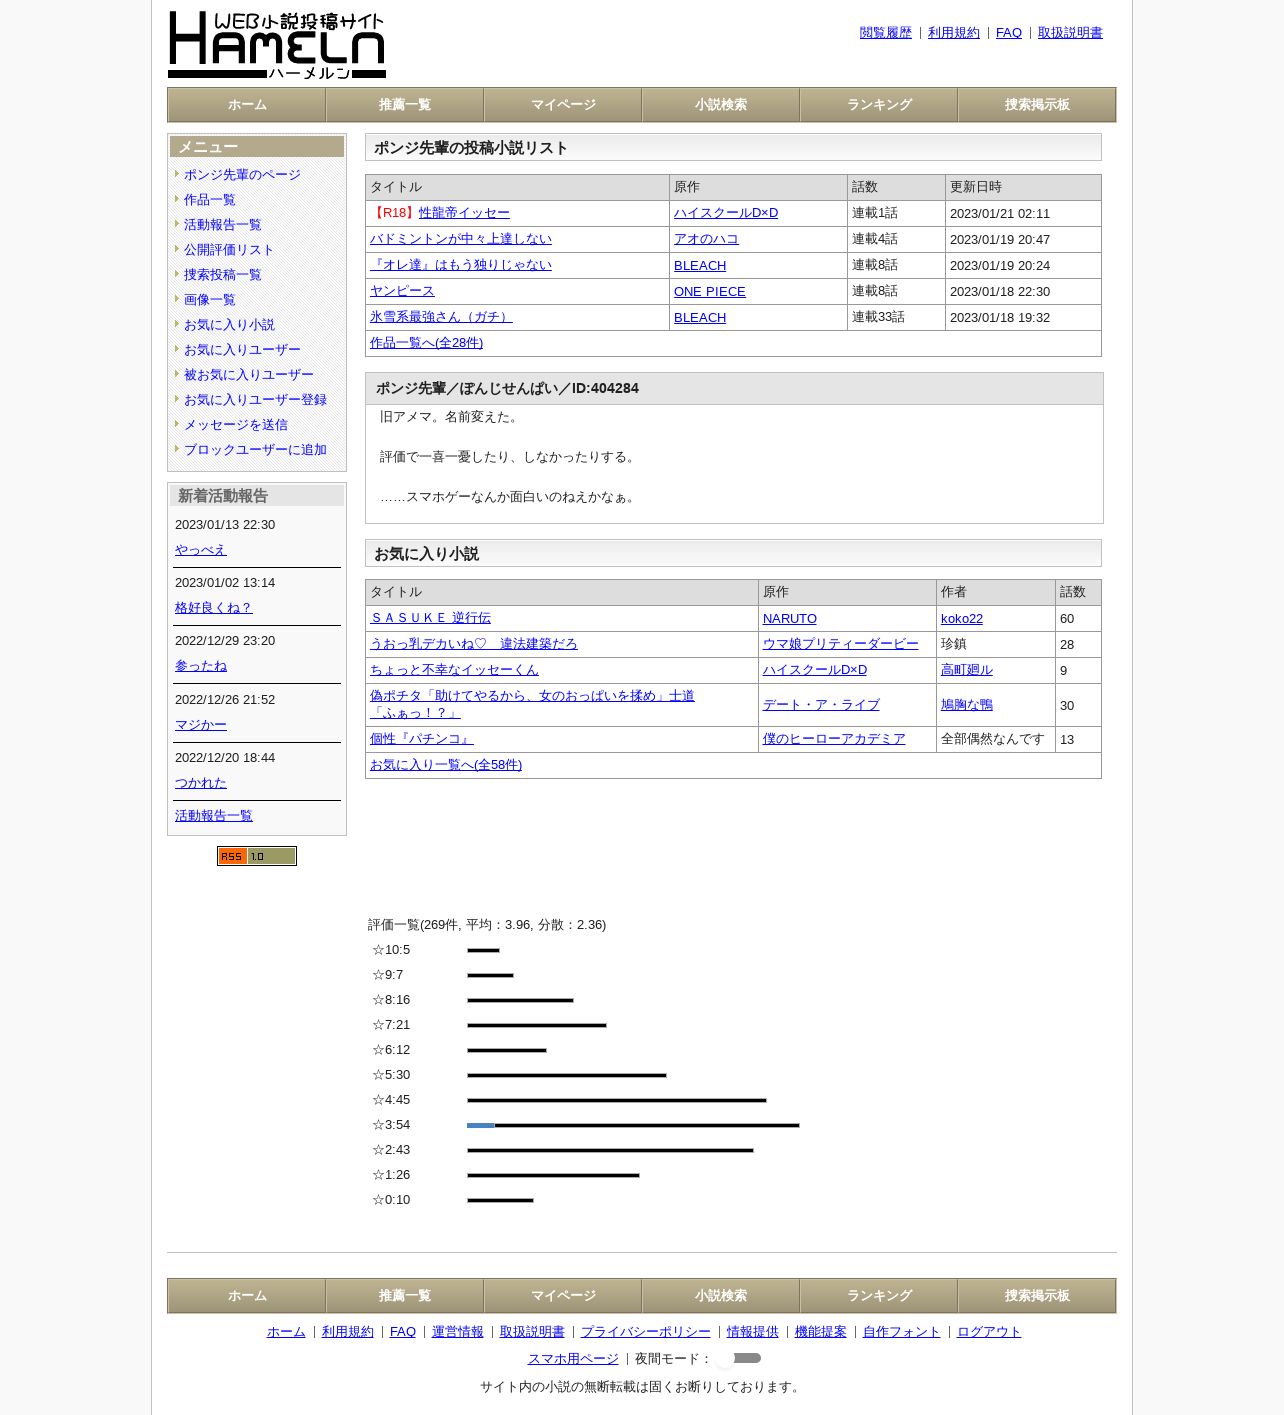Open ランキング in the top navigation bar
This screenshot has width=1284, height=1415.
879,105
